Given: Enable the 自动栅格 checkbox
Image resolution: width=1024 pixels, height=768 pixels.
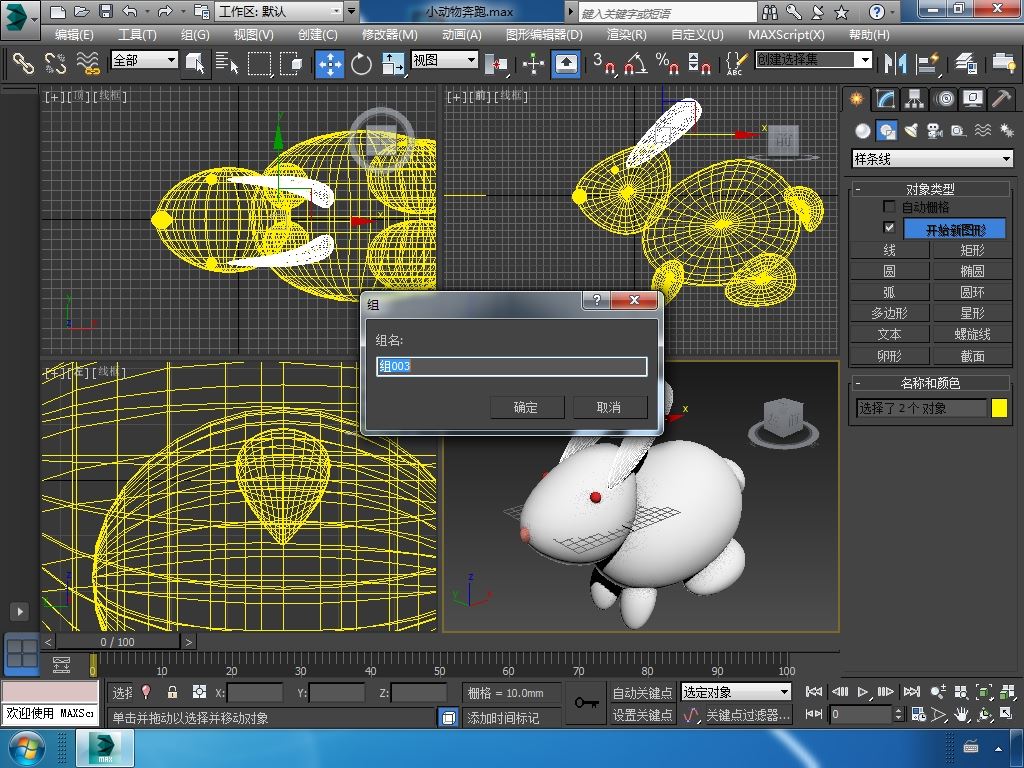Looking at the screenshot, I should [889, 206].
